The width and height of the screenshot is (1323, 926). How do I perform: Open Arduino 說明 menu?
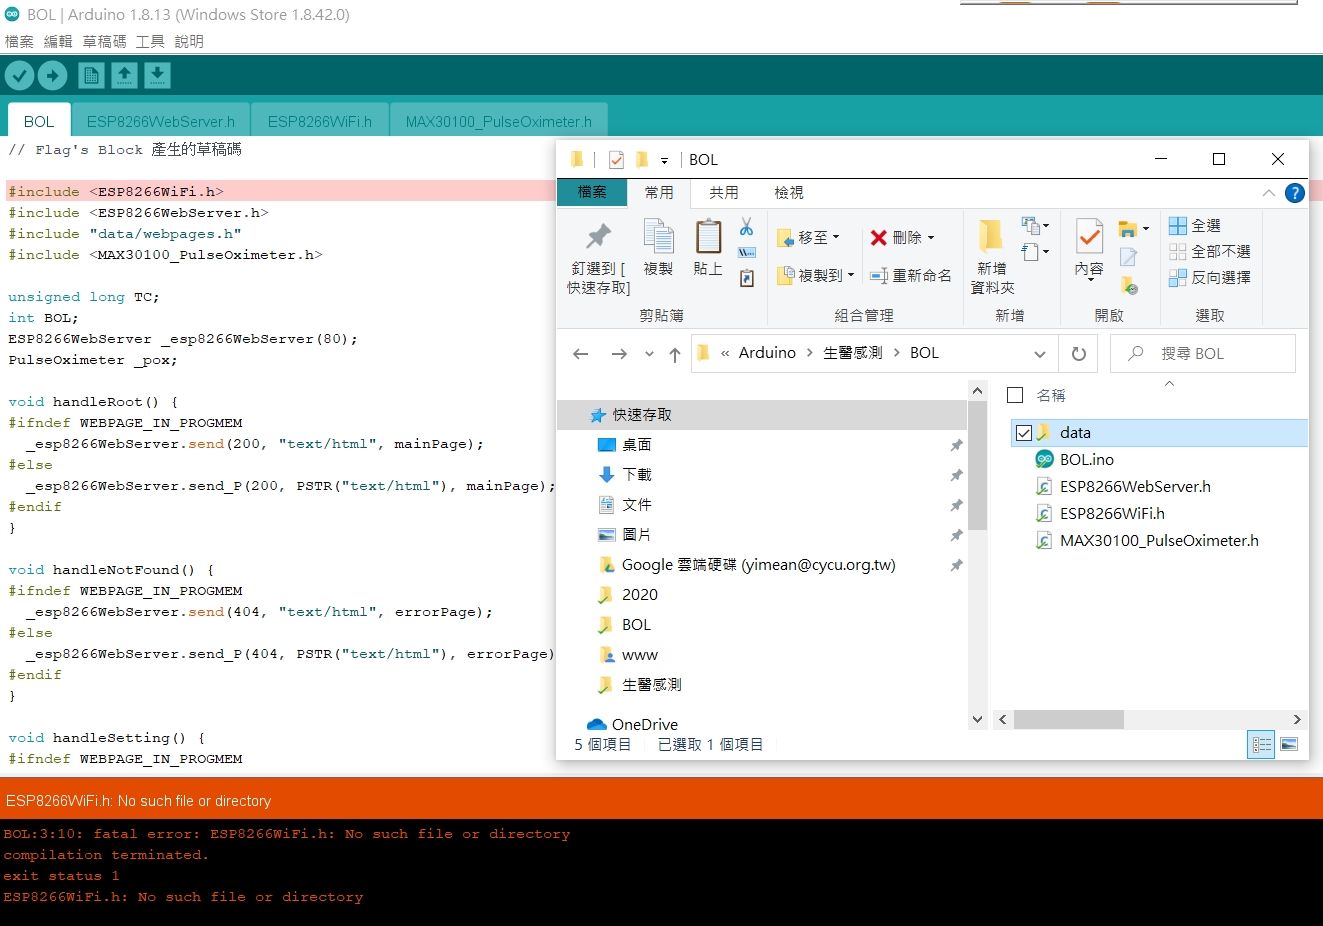click(x=189, y=41)
